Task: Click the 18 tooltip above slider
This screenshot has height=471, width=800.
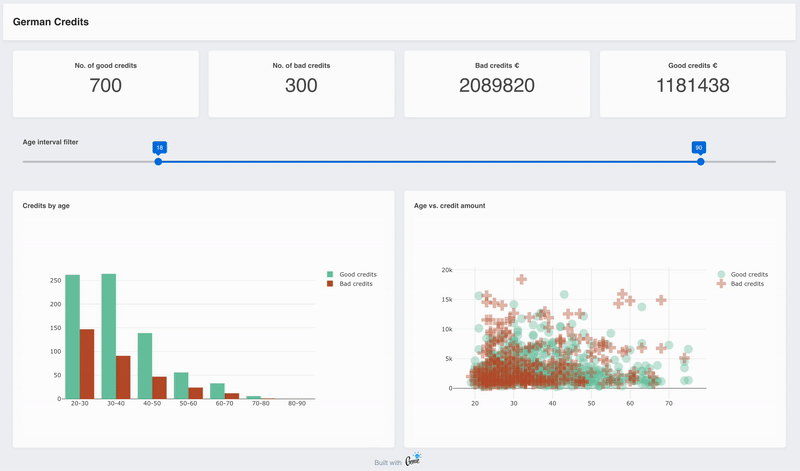Action: [160, 147]
